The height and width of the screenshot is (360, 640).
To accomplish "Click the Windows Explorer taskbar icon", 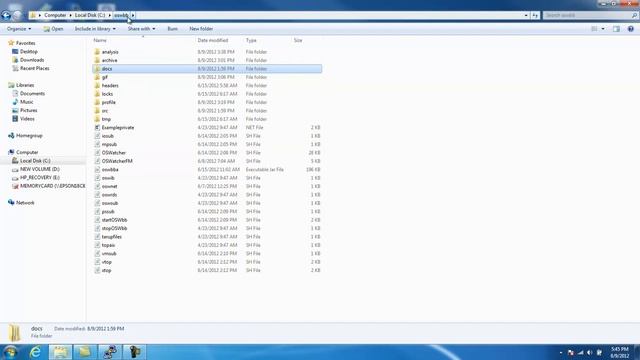I will [60, 352].
